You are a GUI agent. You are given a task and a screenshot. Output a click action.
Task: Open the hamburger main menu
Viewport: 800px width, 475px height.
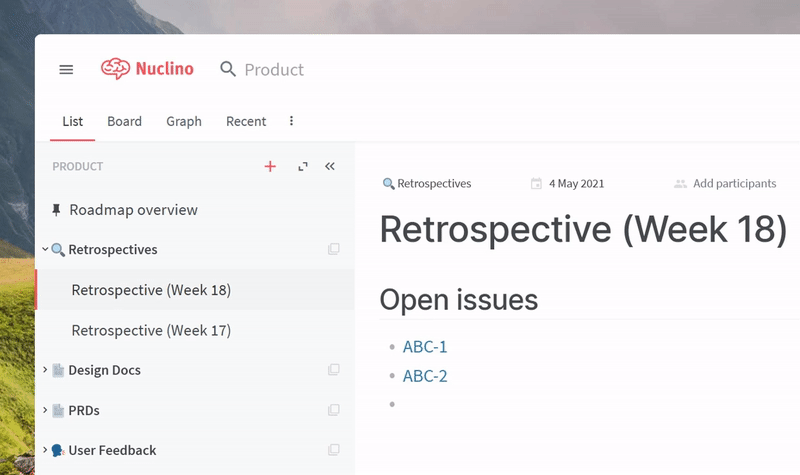[x=66, y=69]
